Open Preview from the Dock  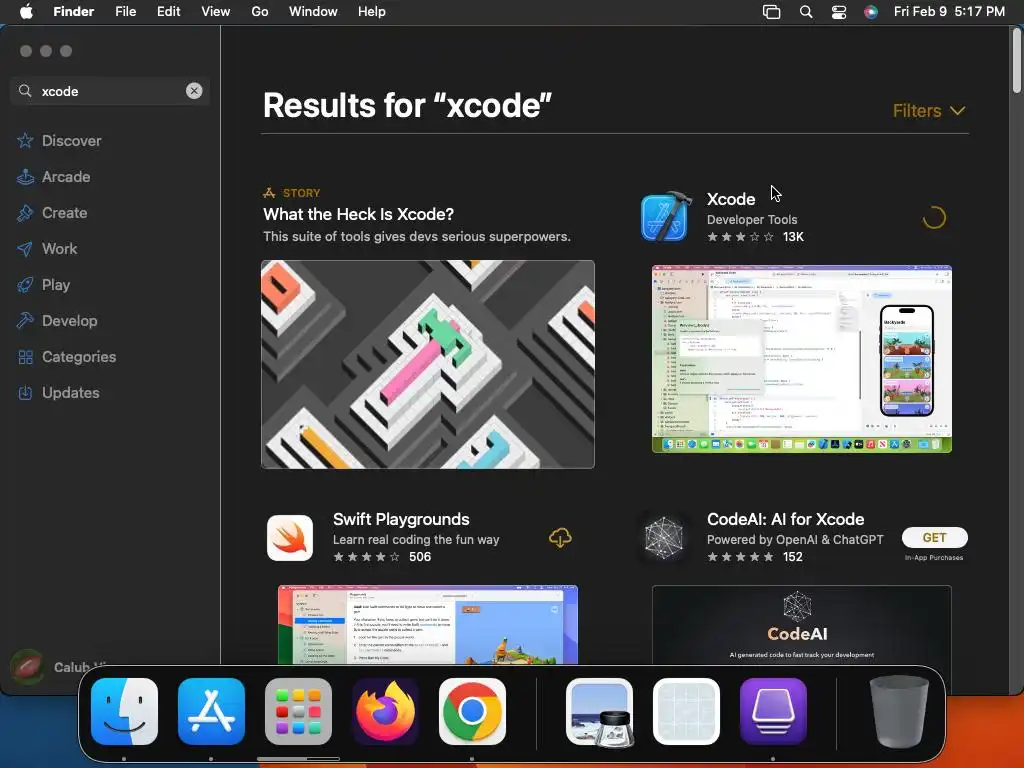[x=600, y=711]
